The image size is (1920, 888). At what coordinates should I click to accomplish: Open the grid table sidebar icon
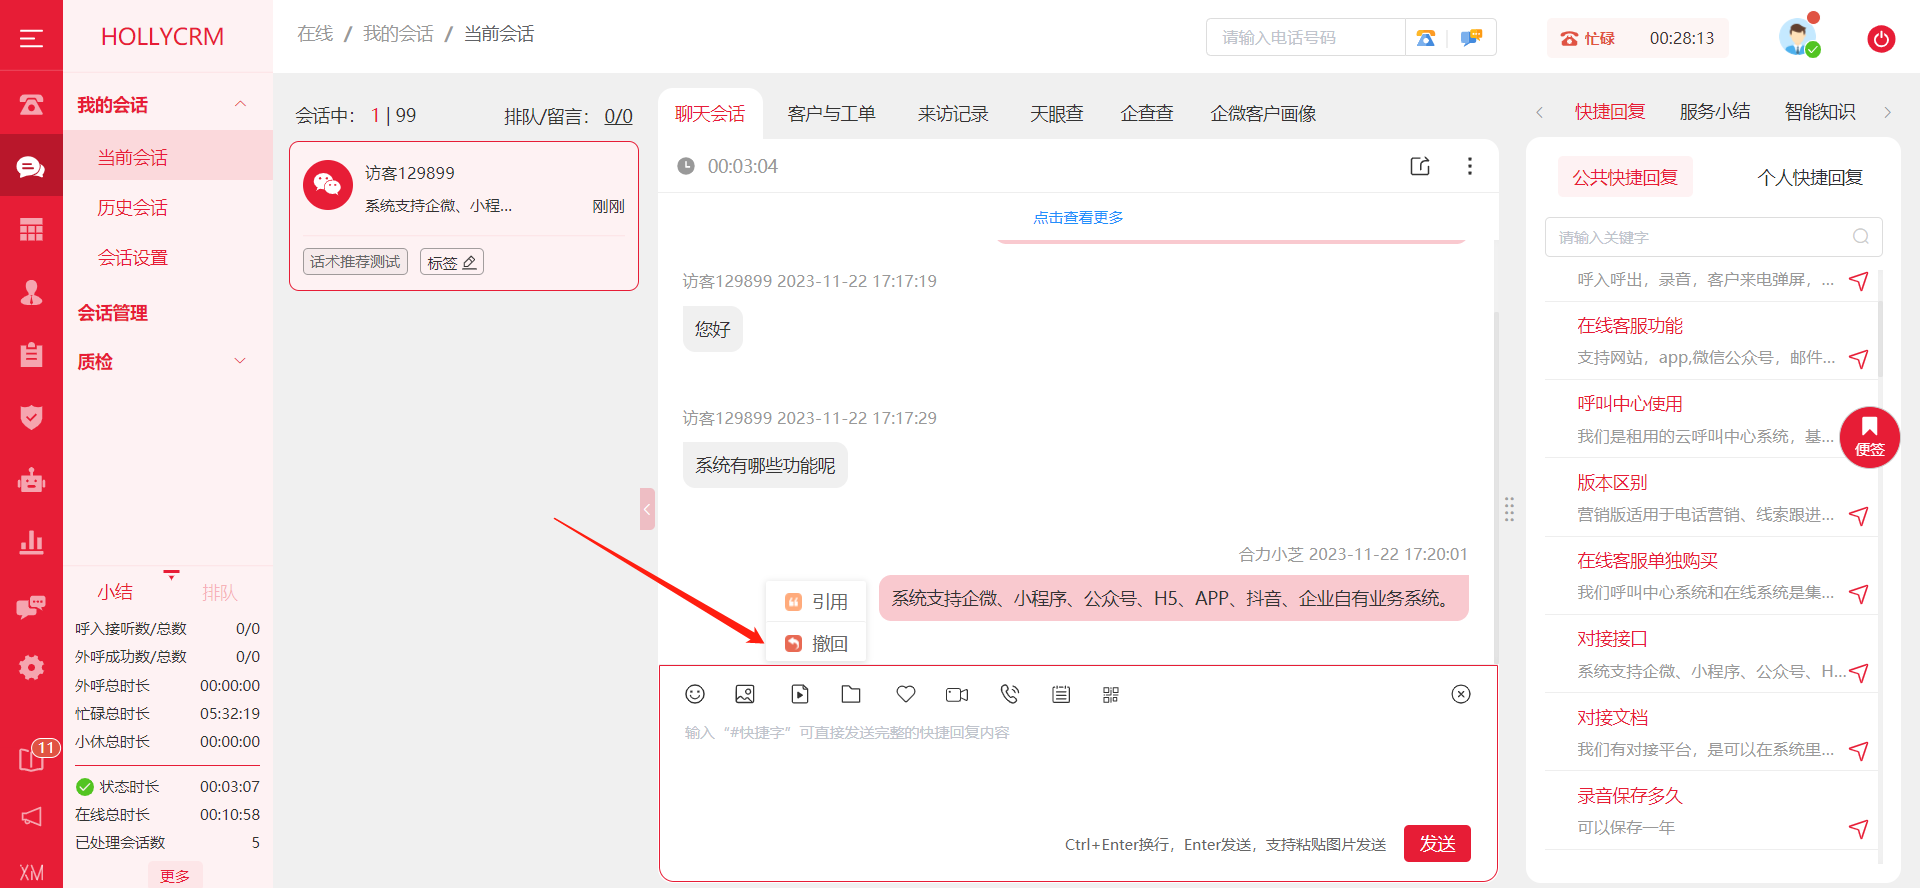31,230
